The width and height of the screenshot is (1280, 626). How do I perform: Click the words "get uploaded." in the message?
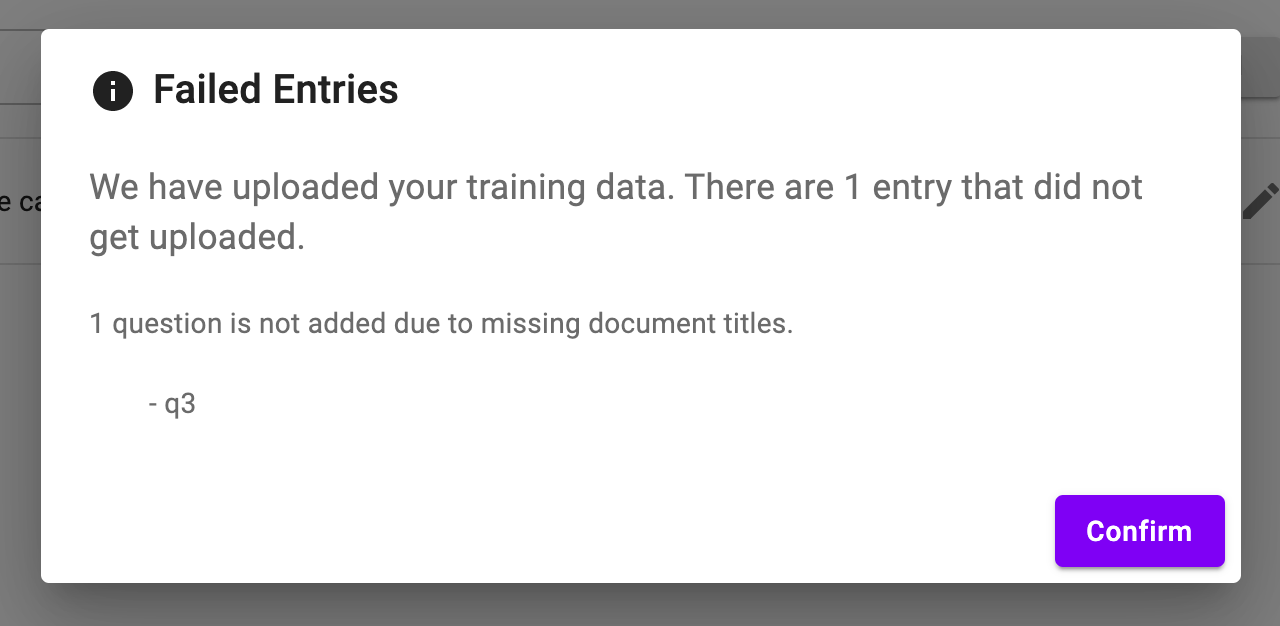[x=197, y=238]
